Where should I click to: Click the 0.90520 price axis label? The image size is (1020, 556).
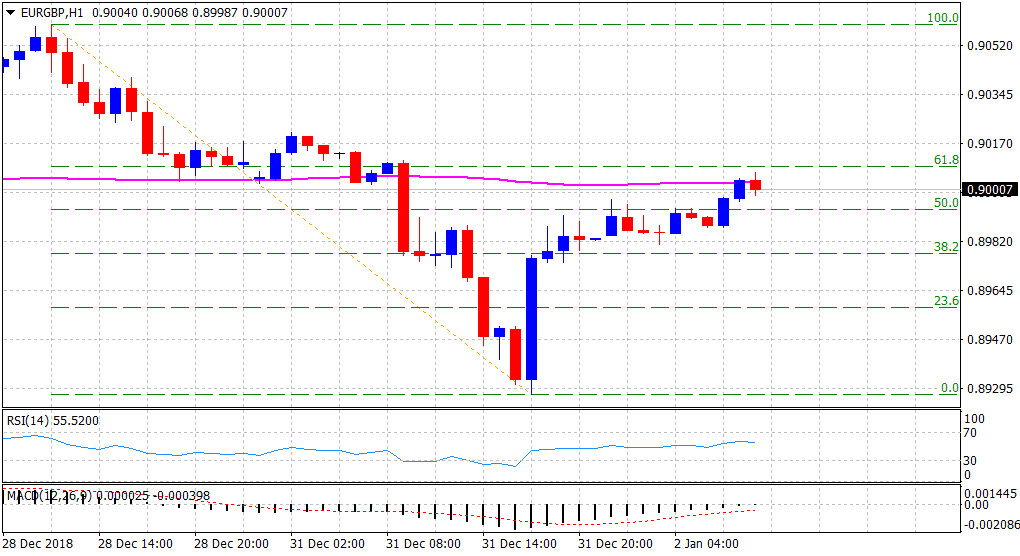click(988, 46)
